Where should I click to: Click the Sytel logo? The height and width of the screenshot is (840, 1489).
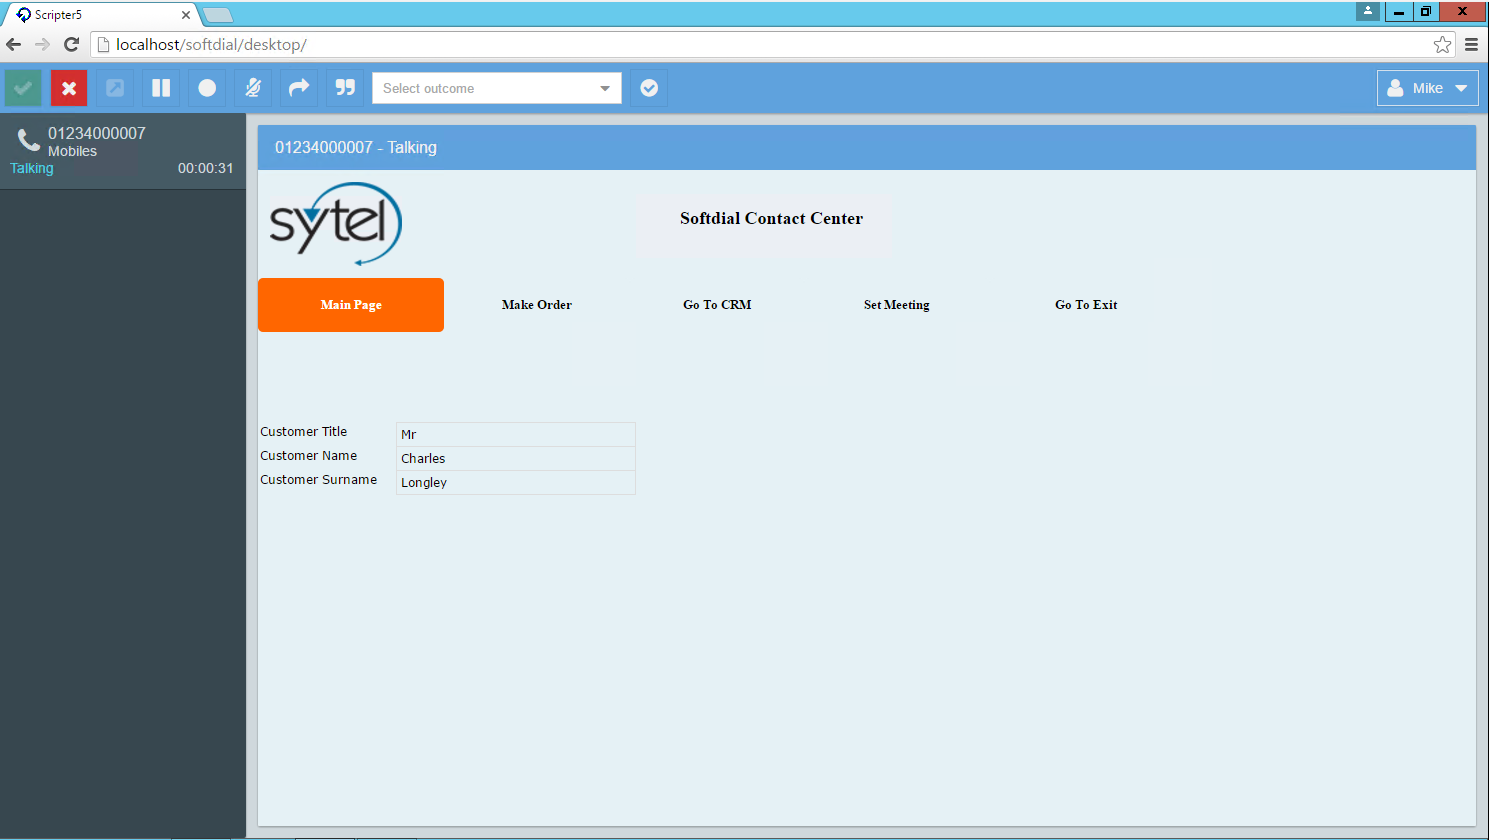336,224
